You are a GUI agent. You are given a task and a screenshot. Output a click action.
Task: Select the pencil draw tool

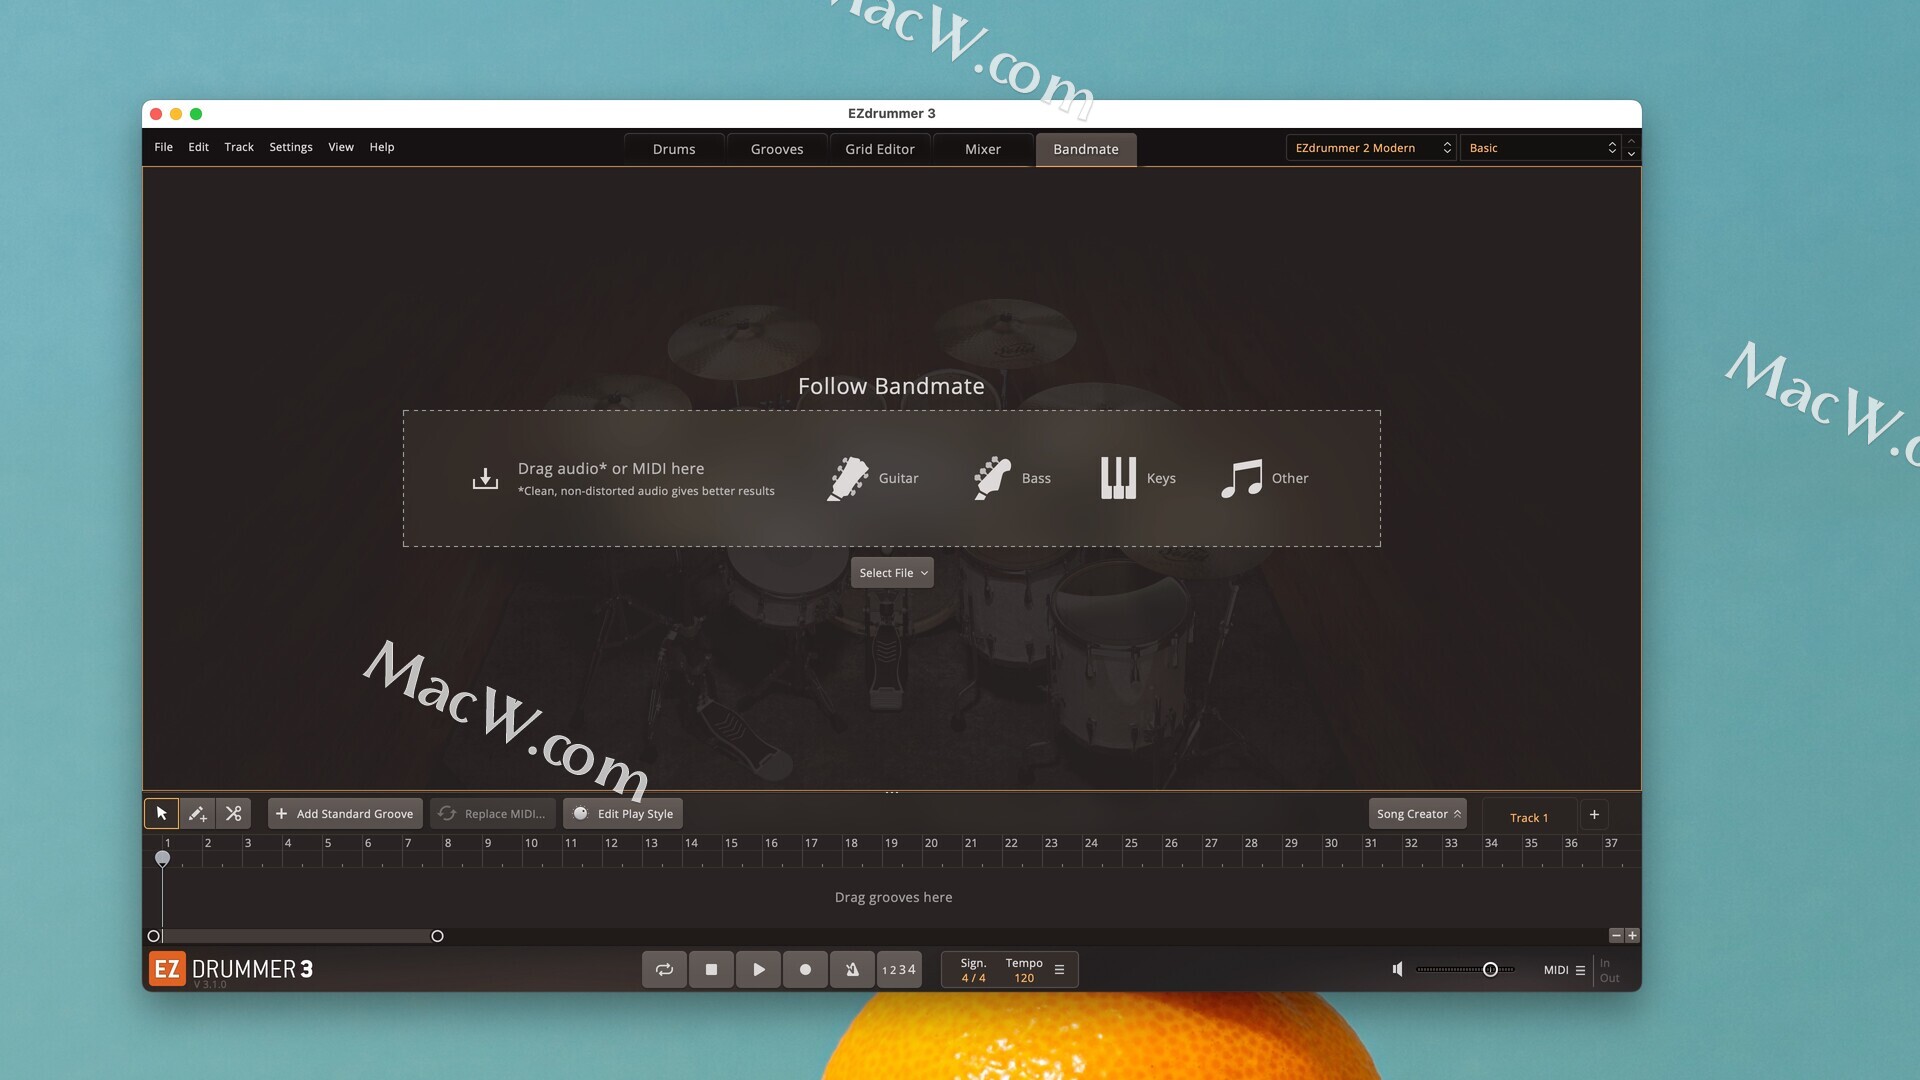[x=197, y=814]
